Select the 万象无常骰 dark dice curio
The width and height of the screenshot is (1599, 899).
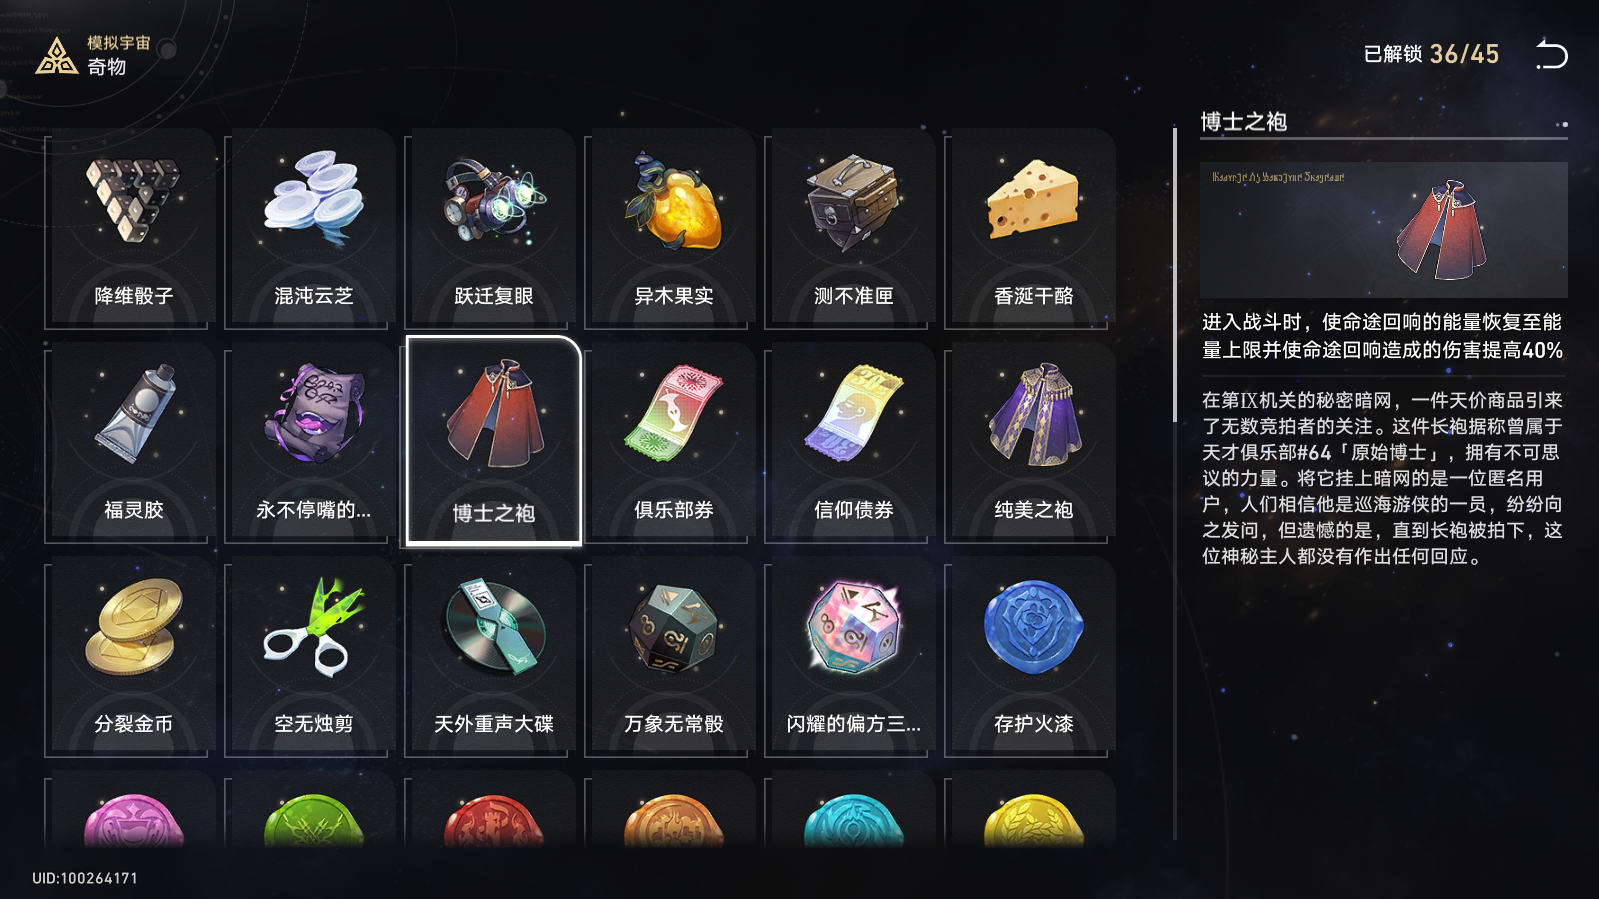[671, 656]
